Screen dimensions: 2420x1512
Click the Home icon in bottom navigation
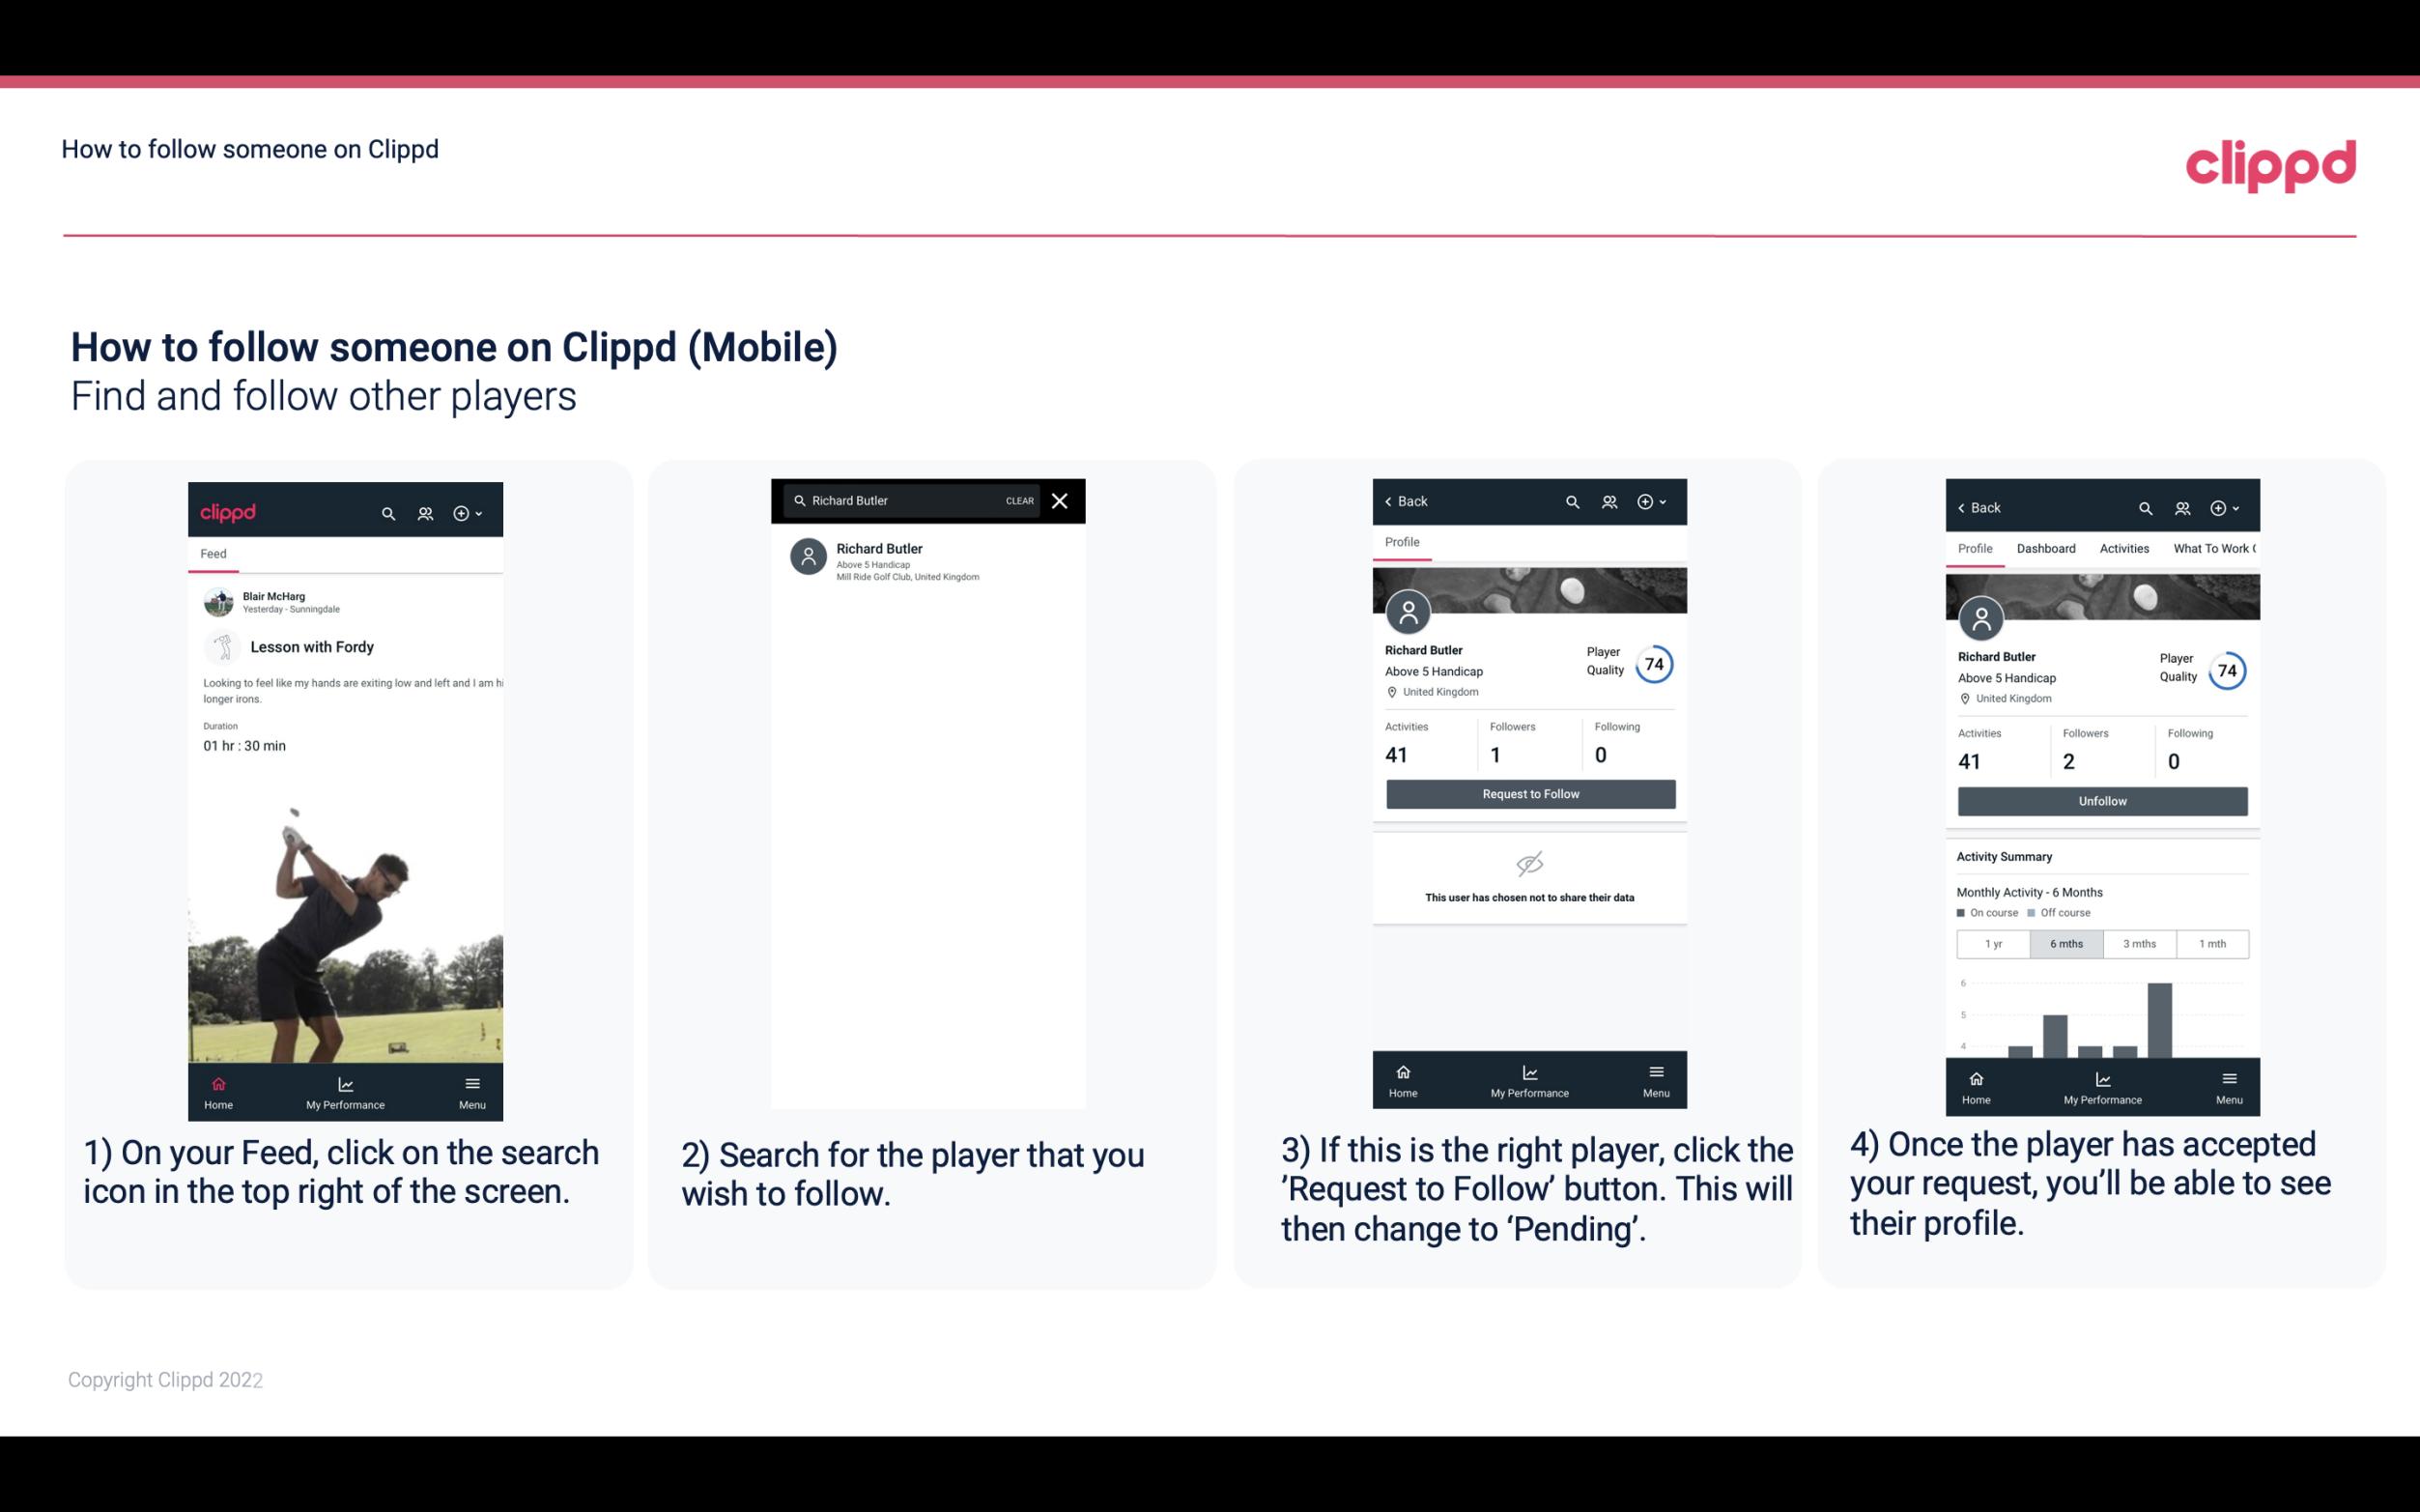[x=217, y=1080]
